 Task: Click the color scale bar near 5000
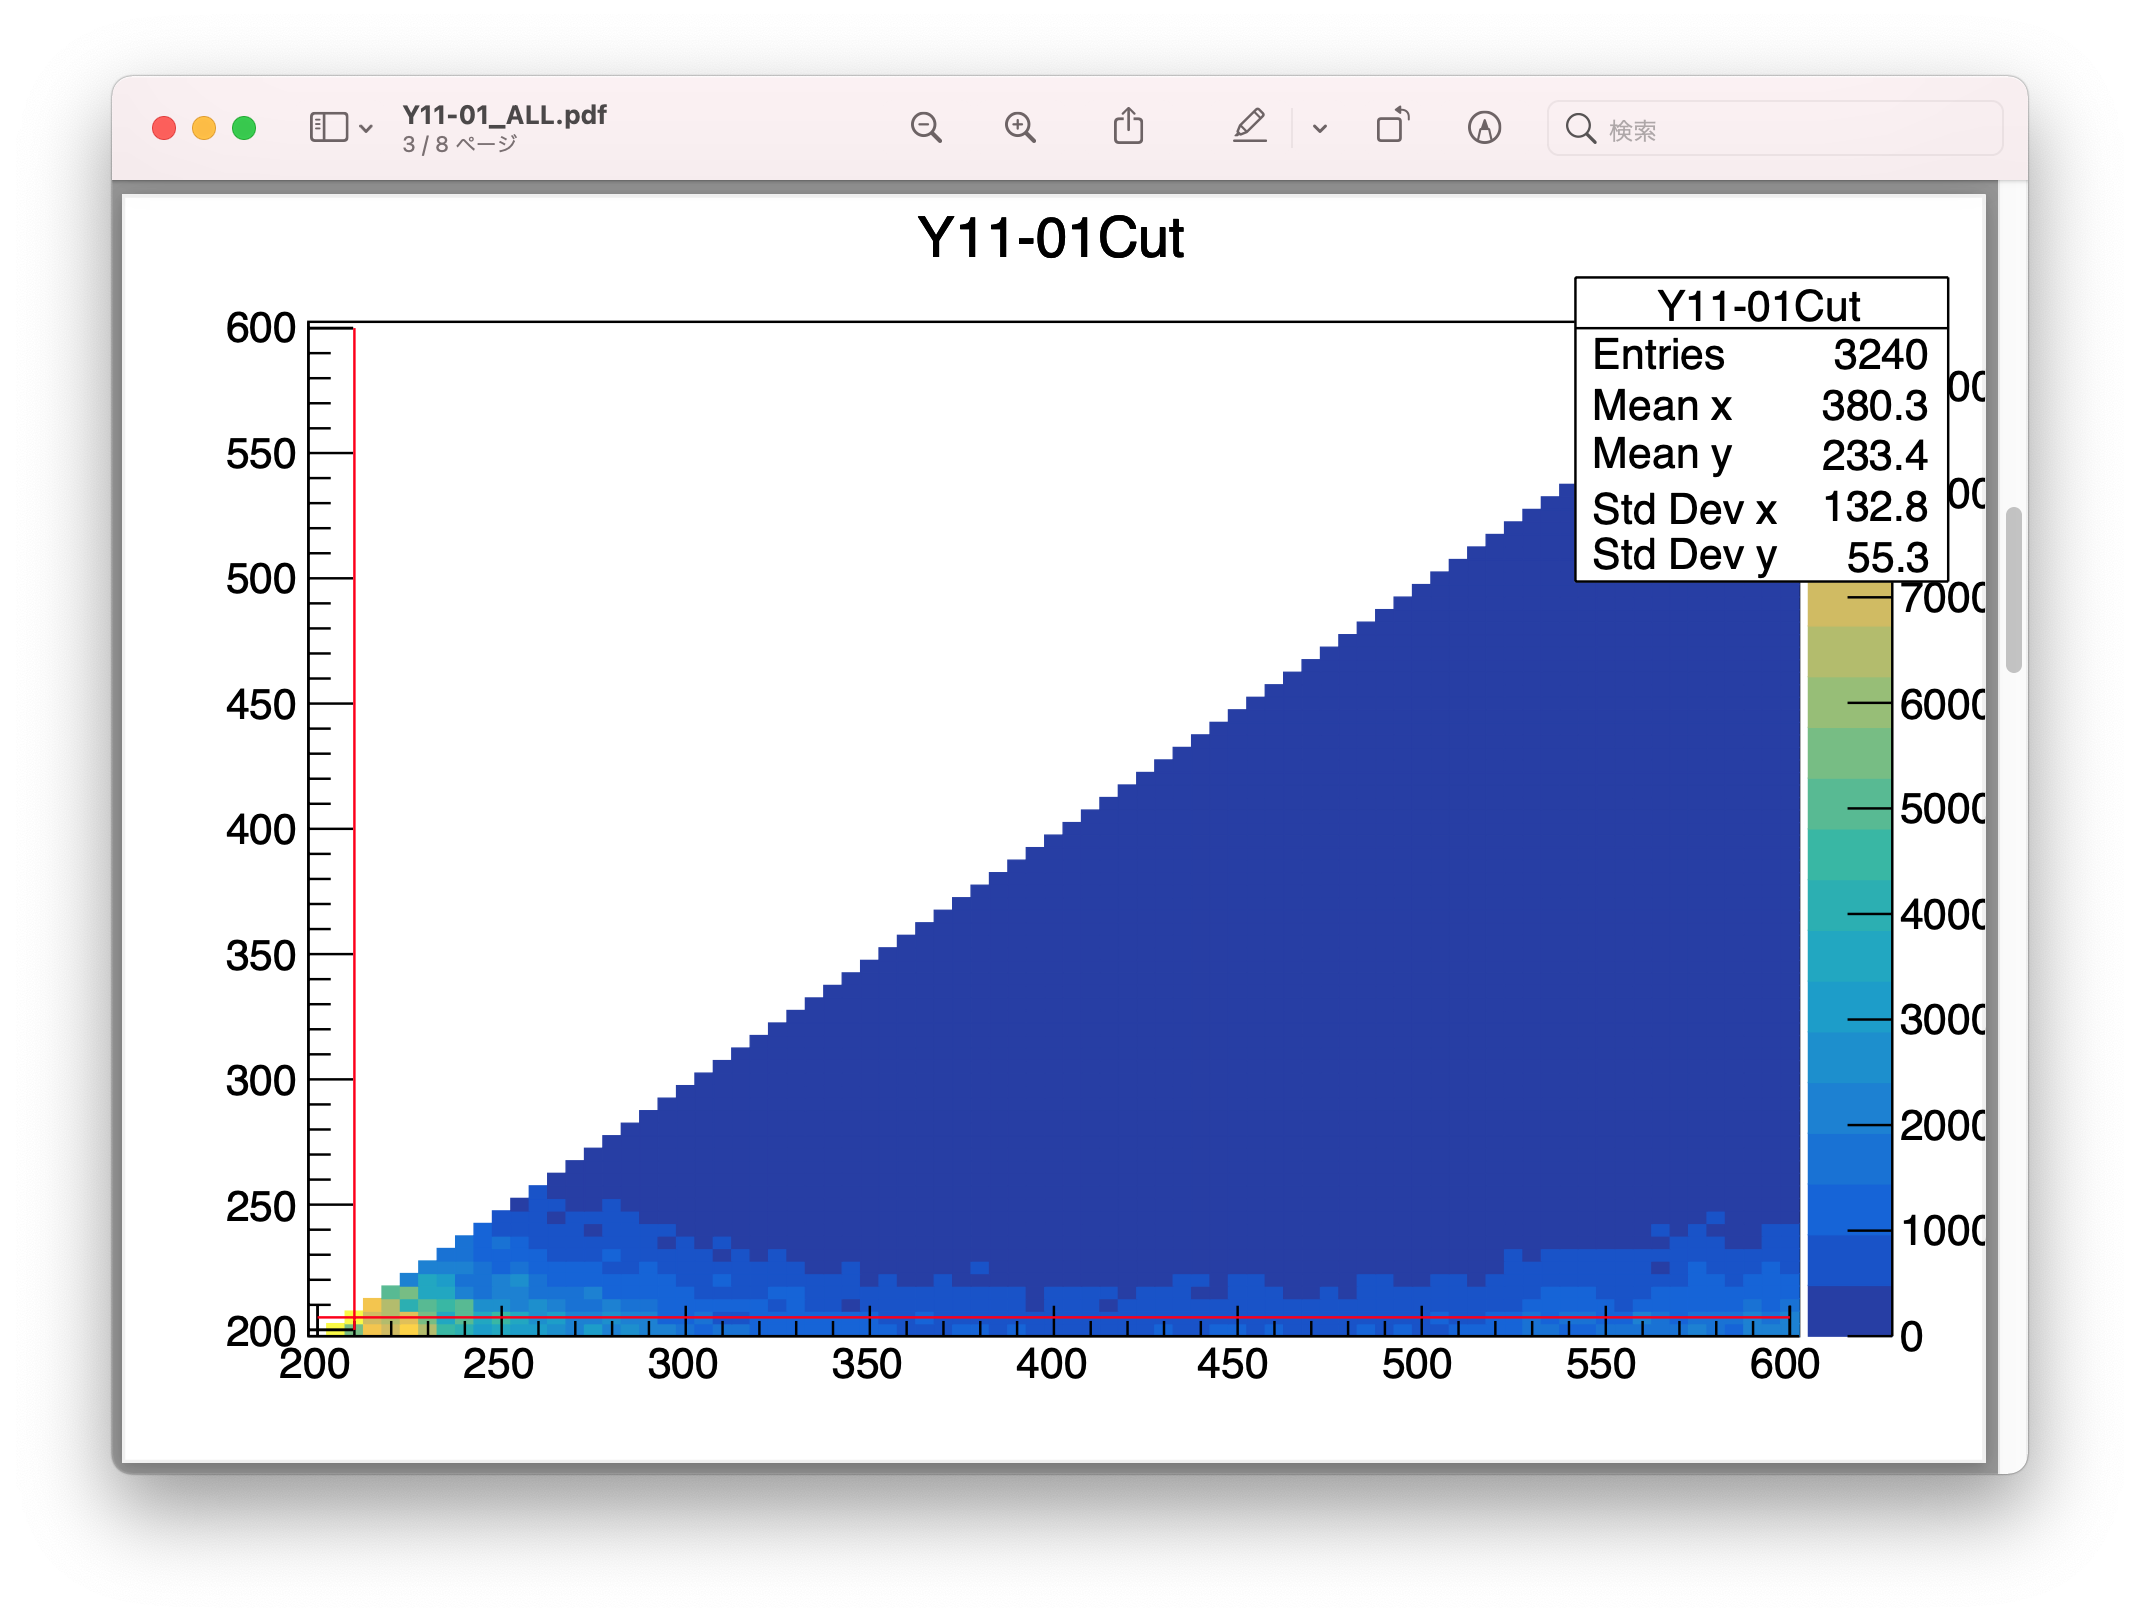[x=1850, y=806]
